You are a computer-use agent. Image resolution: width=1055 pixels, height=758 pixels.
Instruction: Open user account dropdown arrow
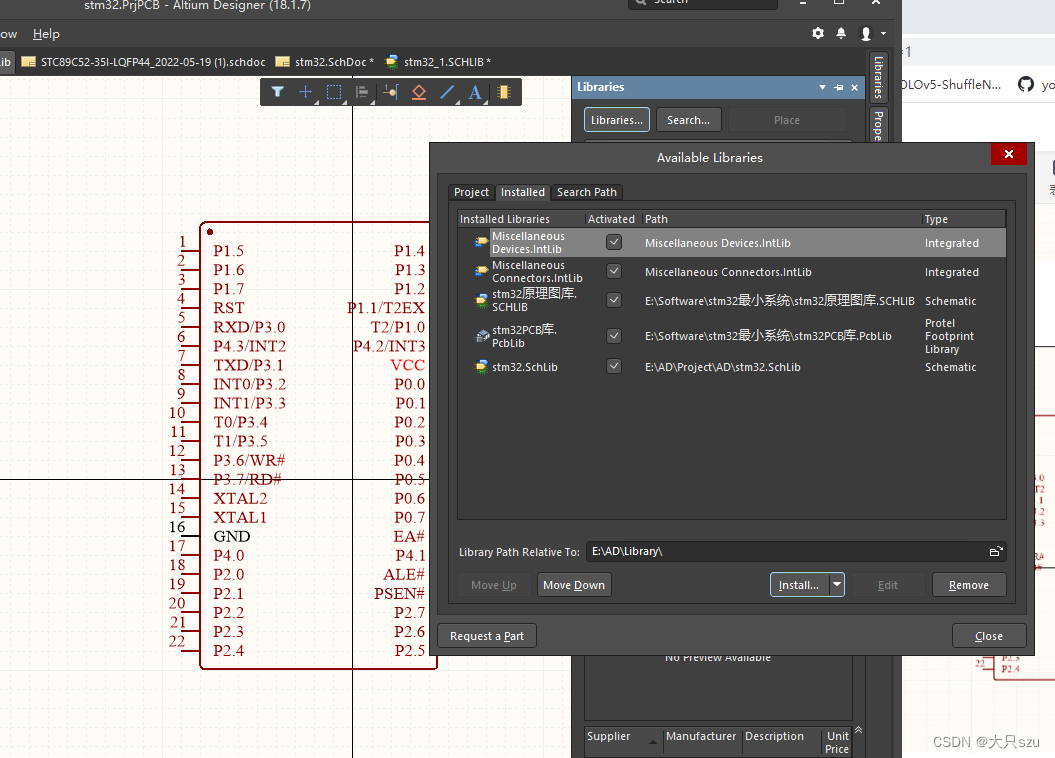coord(883,34)
